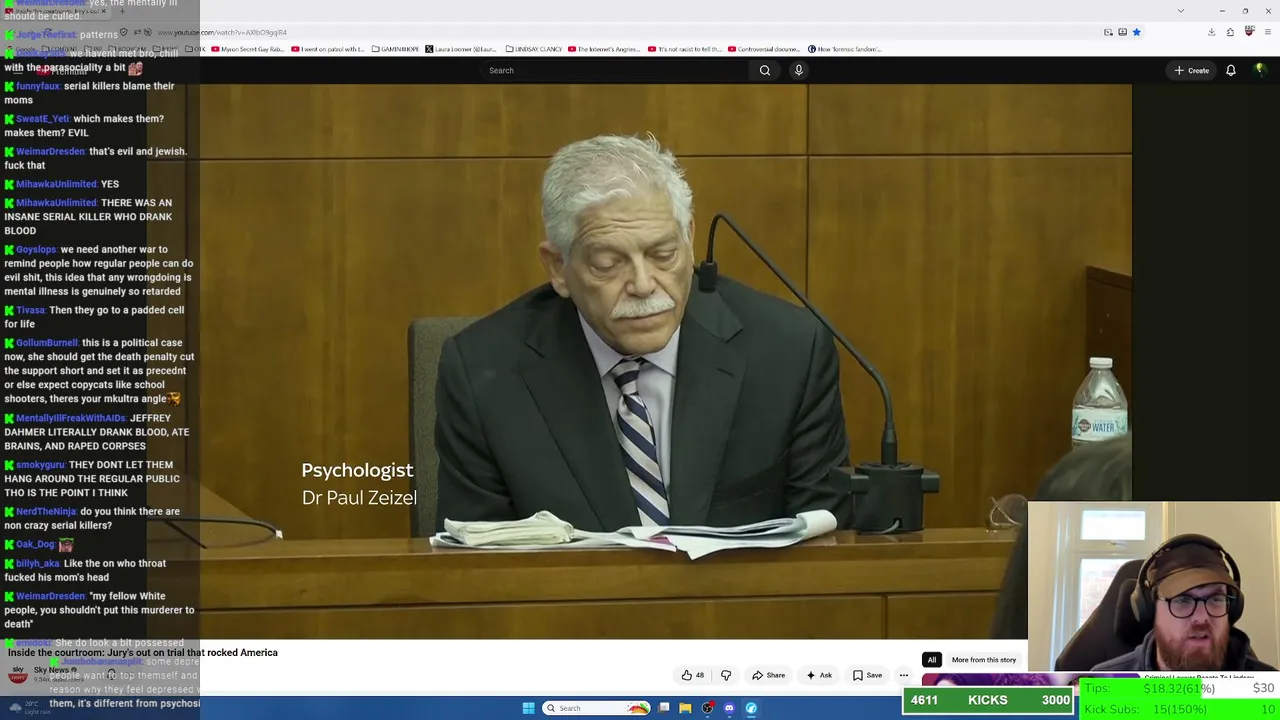Open File Explorer from the taskbar

click(685, 708)
